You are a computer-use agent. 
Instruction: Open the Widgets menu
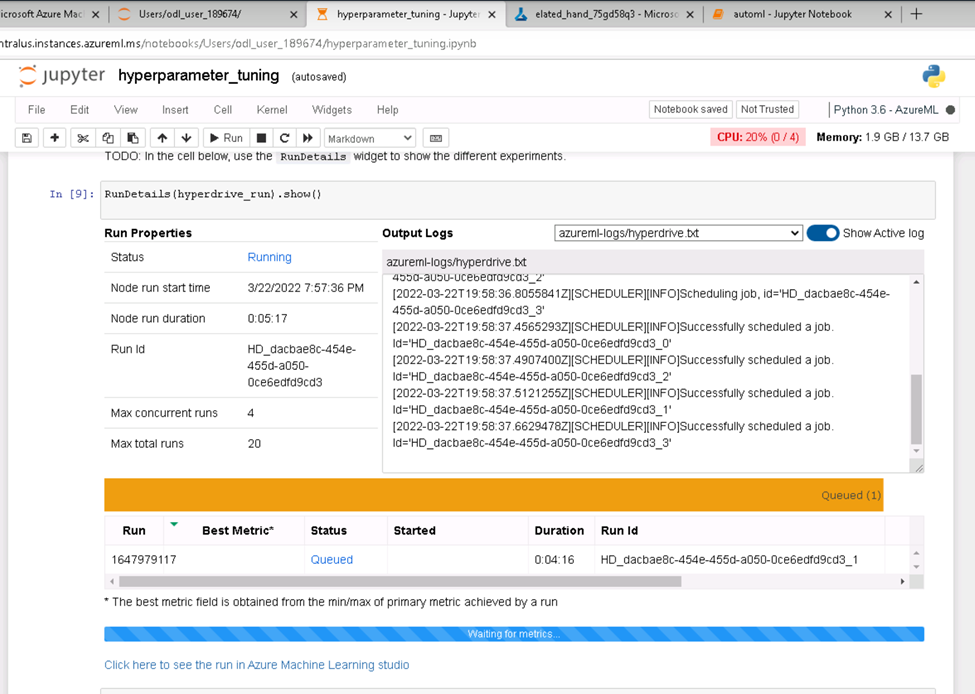click(x=331, y=110)
